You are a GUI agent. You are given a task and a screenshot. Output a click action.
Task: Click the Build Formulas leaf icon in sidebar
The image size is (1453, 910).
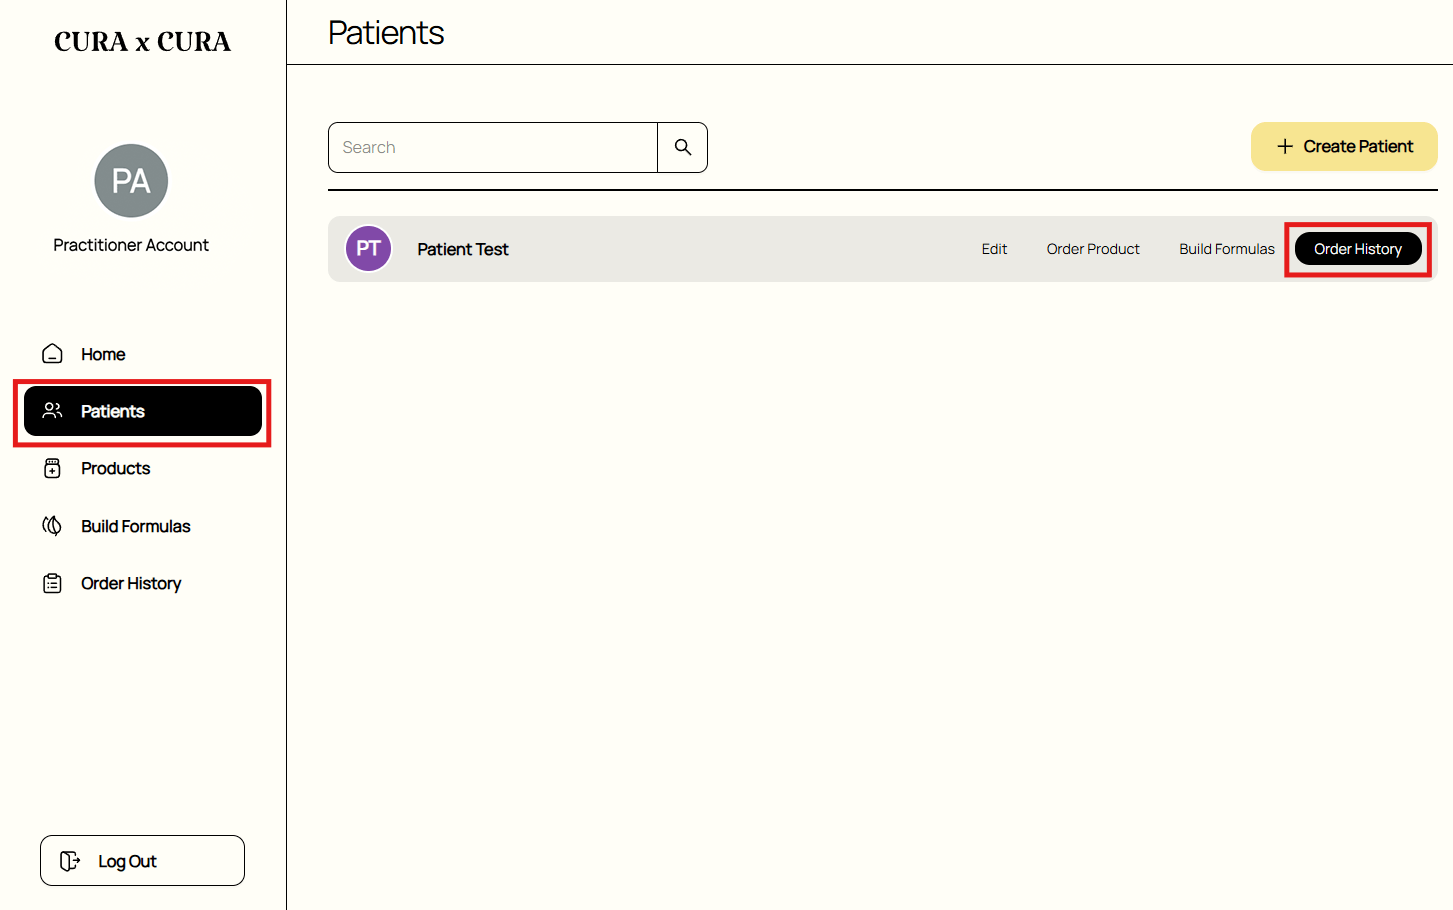point(52,526)
